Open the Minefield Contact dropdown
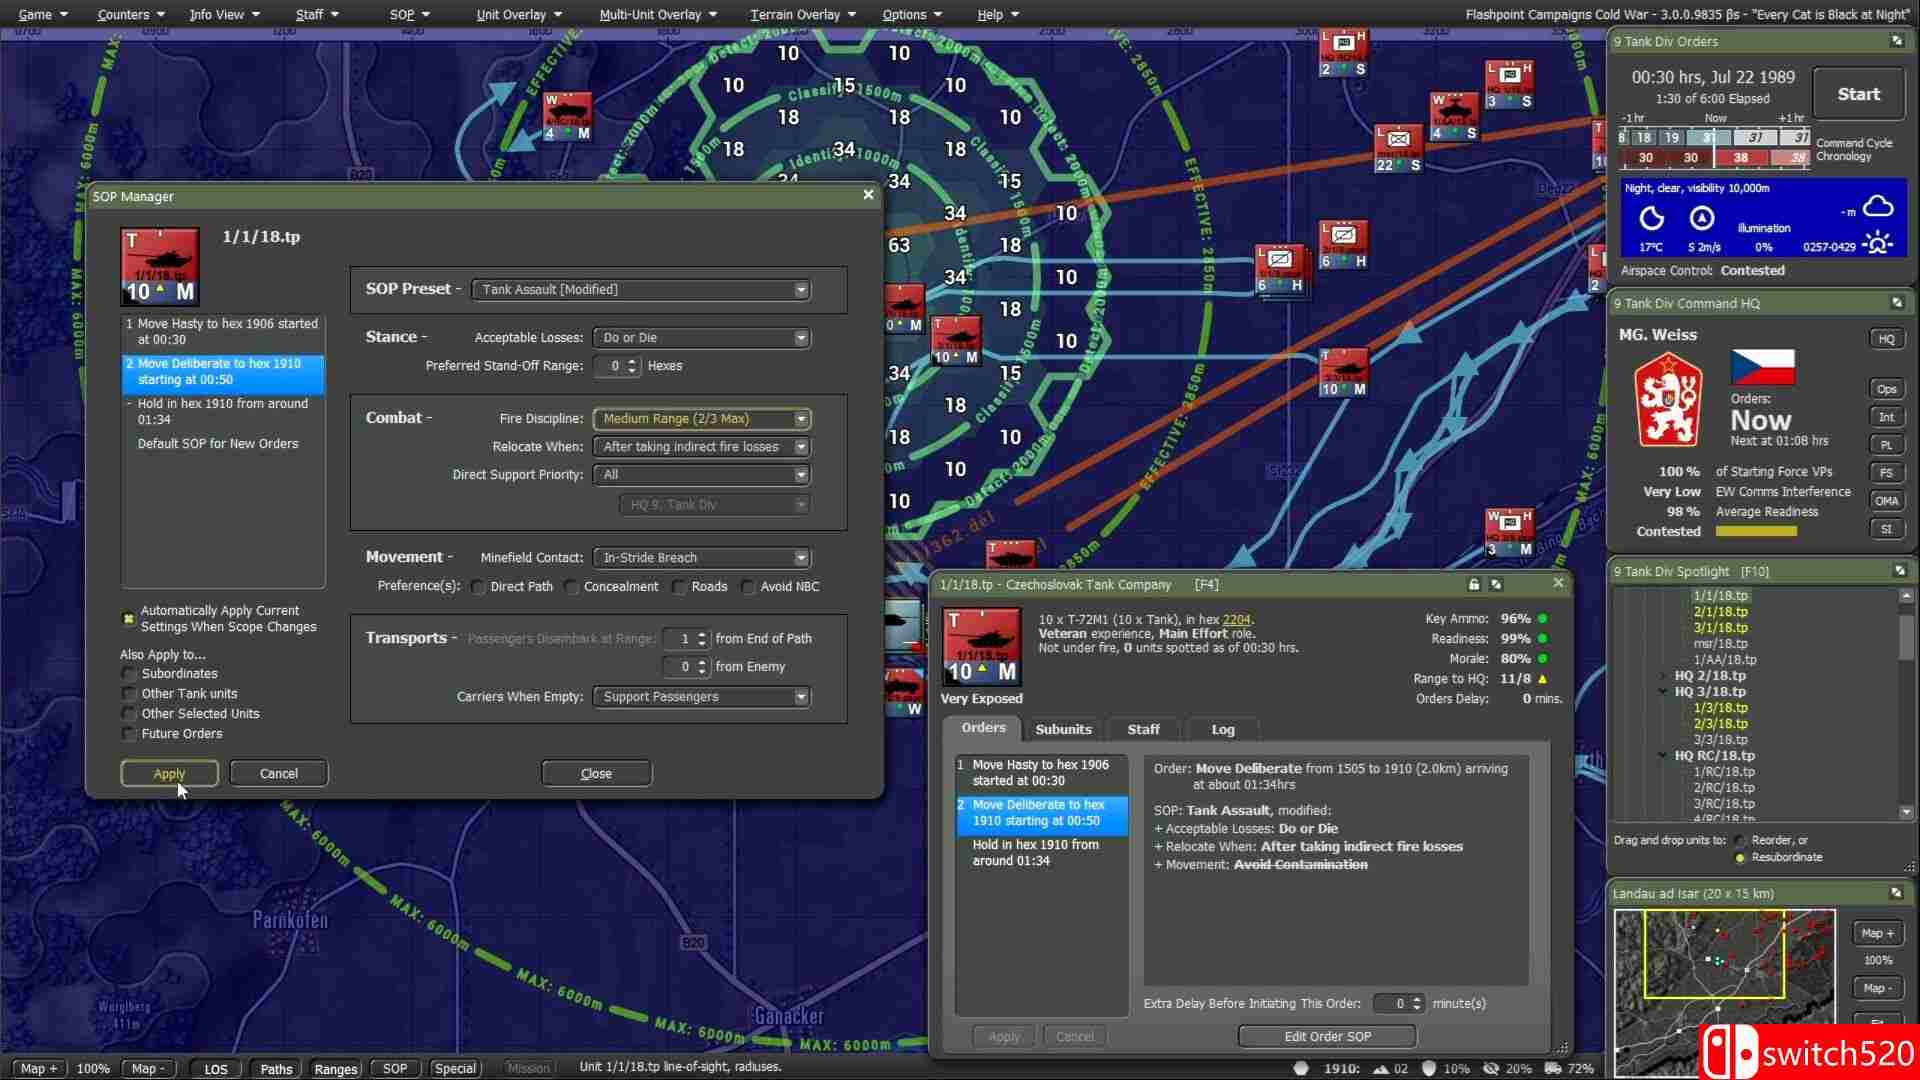 (x=800, y=557)
